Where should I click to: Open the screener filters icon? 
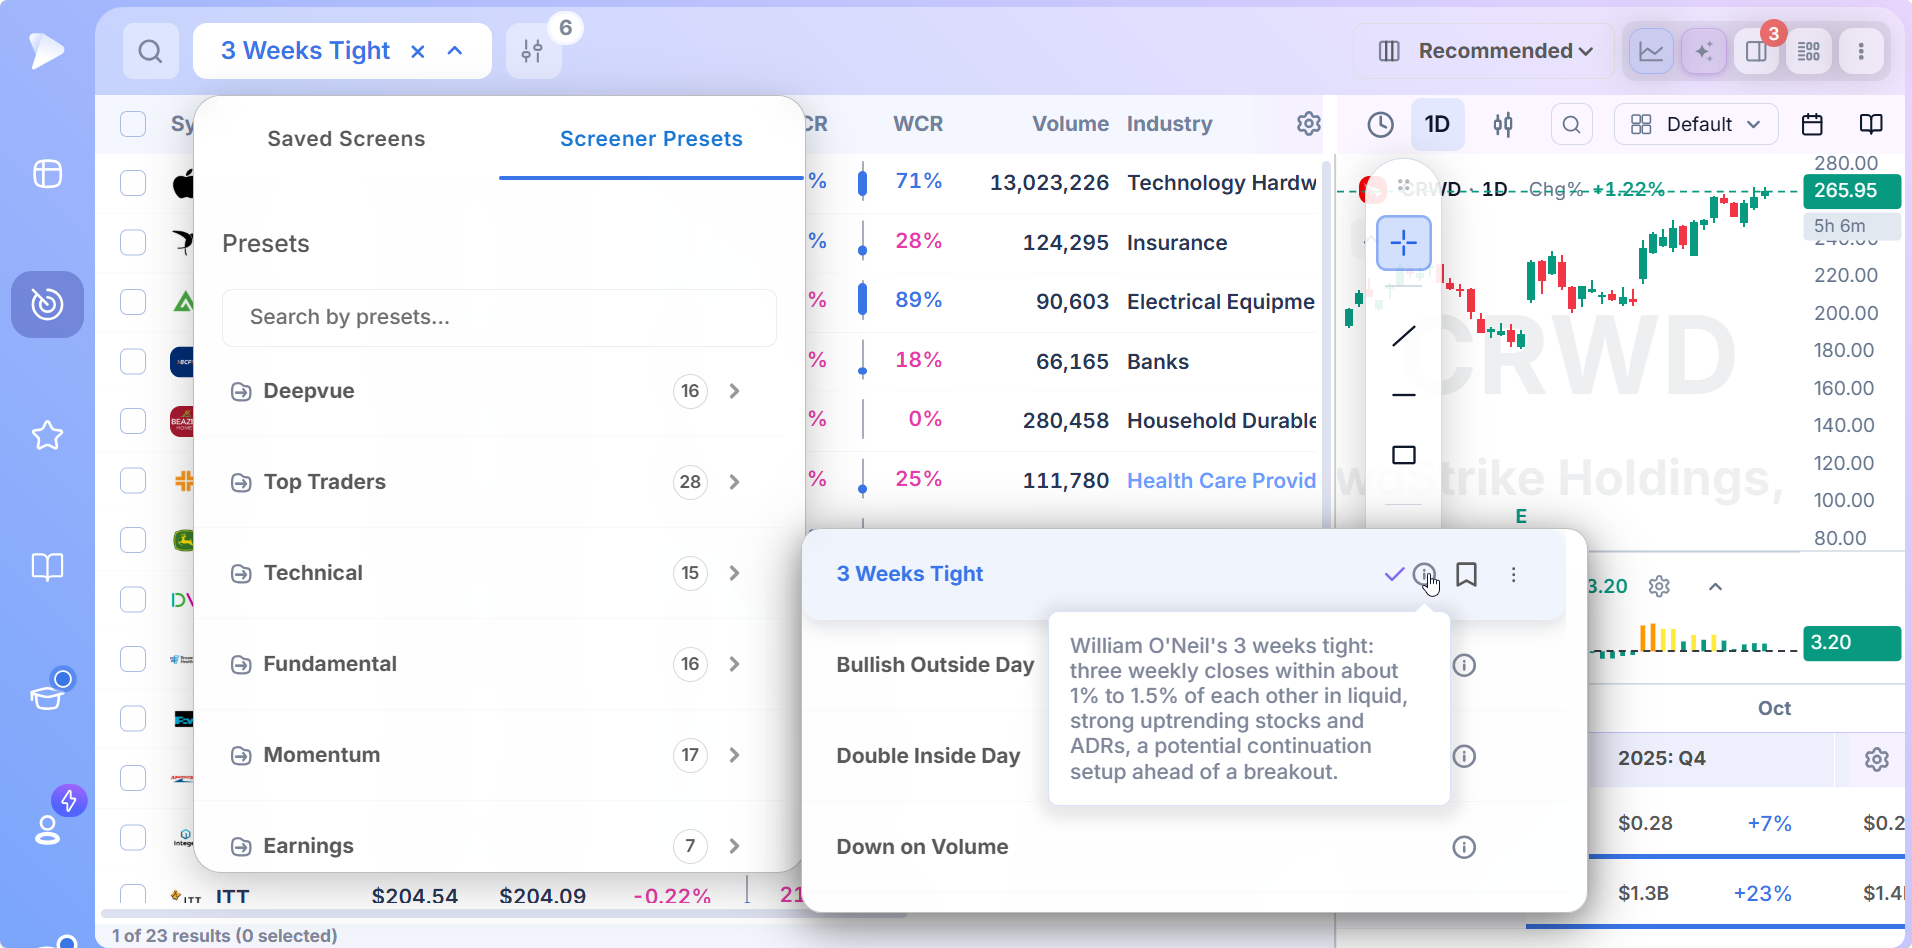pyautogui.click(x=533, y=51)
